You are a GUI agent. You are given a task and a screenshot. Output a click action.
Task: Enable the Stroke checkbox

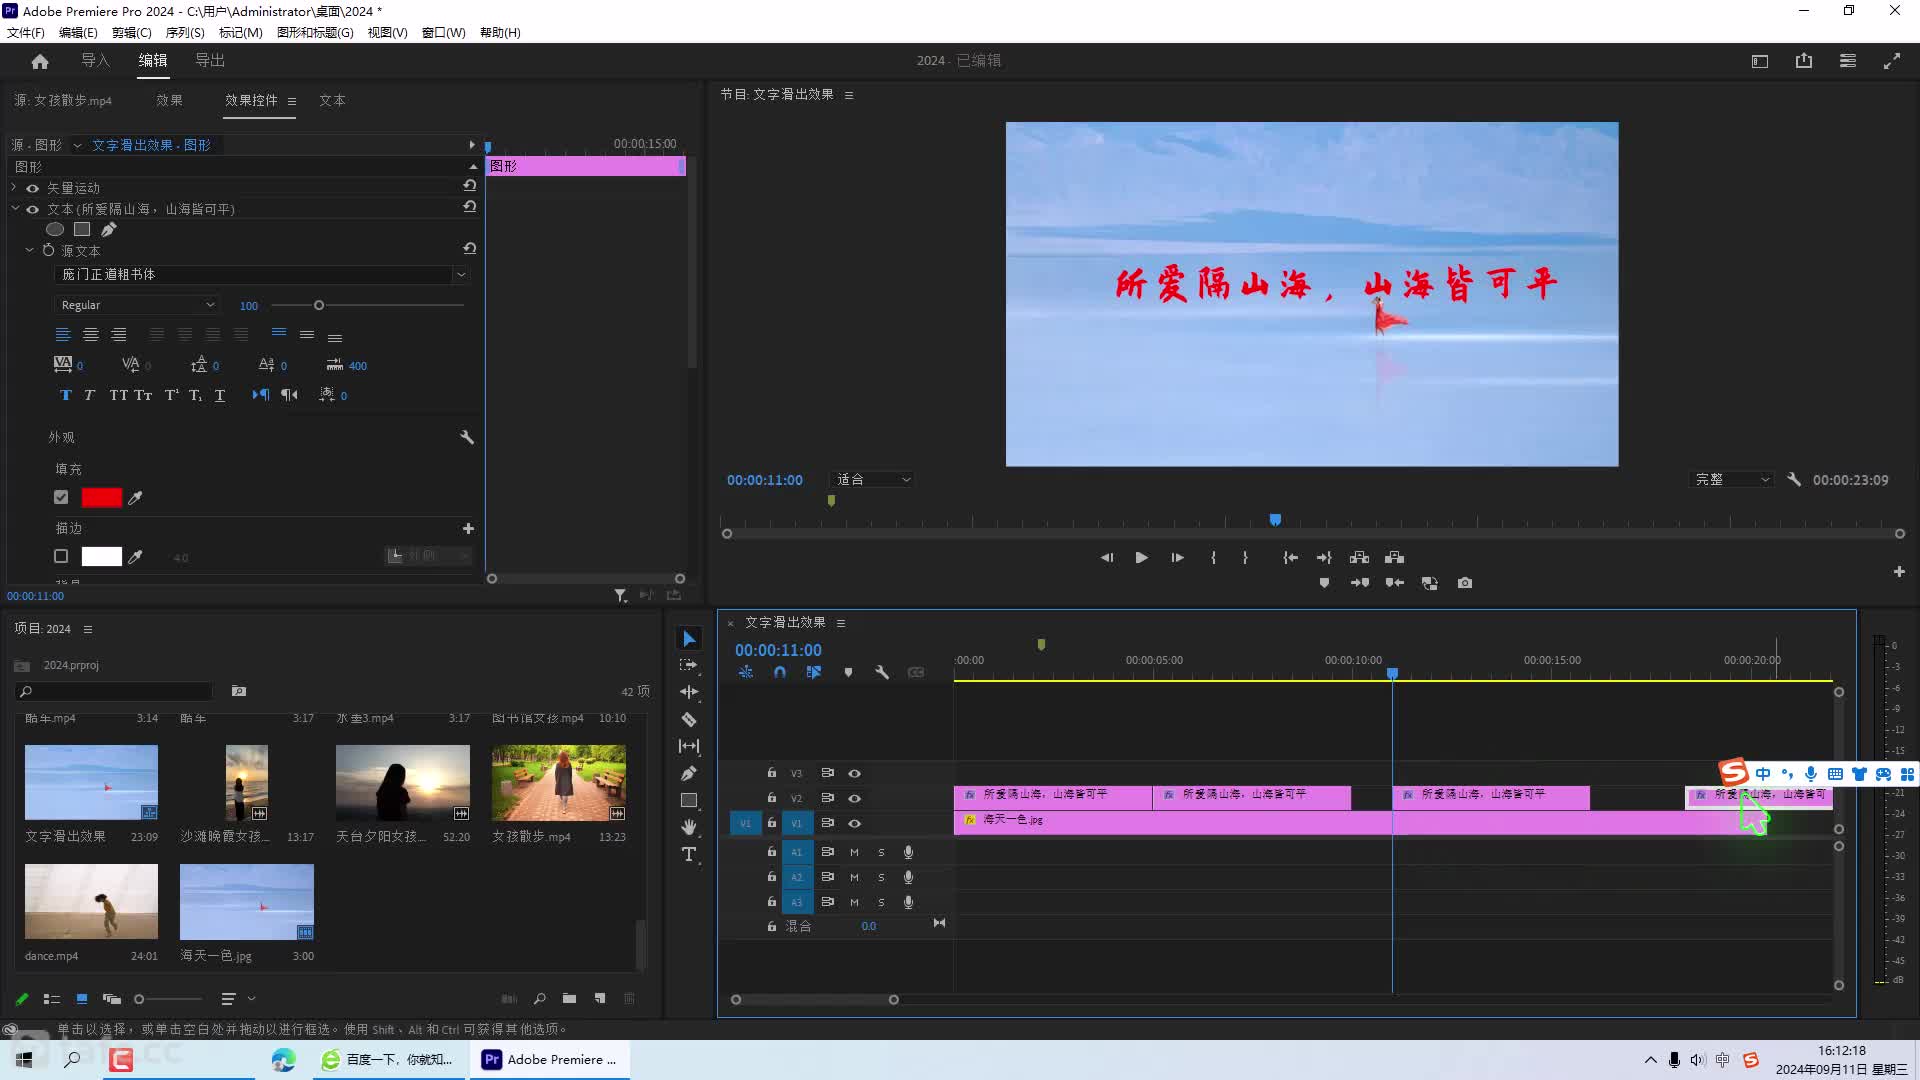[61, 556]
